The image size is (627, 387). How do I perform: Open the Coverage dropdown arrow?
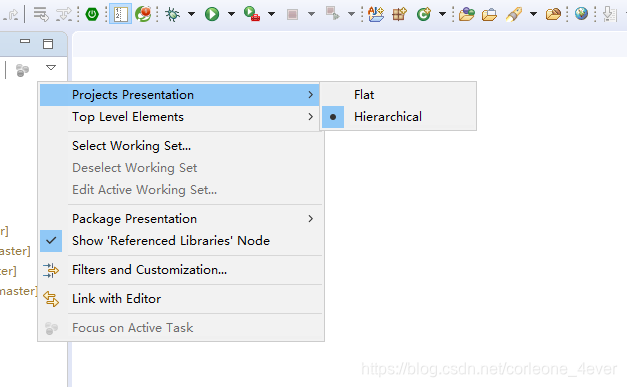272,14
